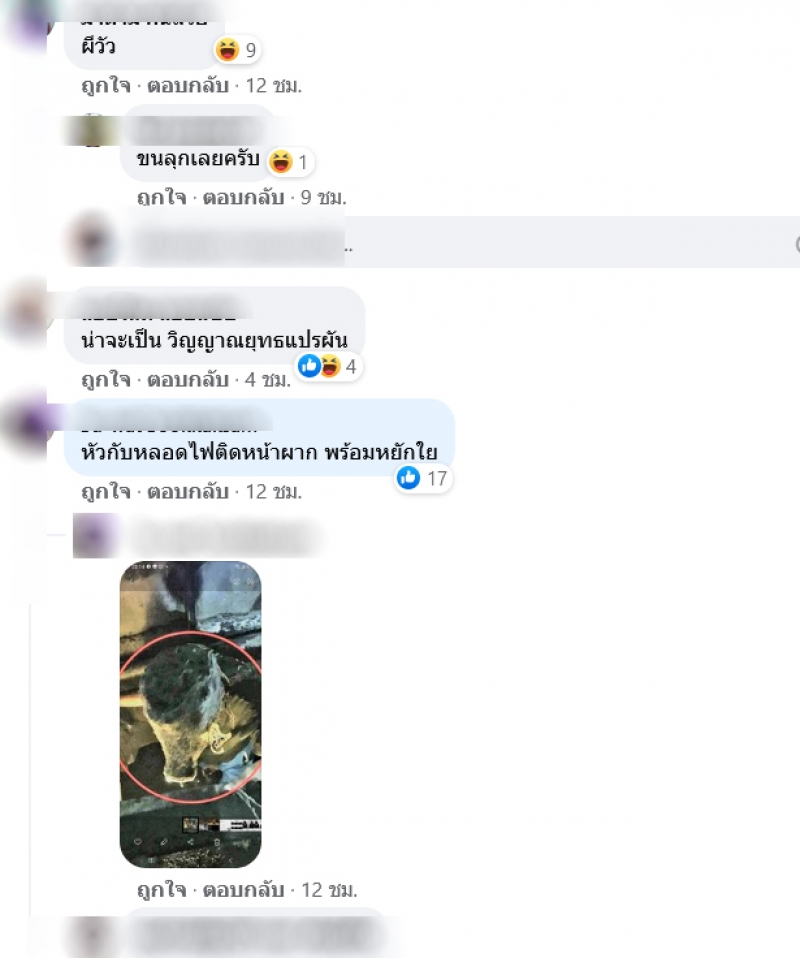800x958 pixels.
Task: Open the 9 ชม. timestamp on ขนลุกเลยครับ
Action: pos(323,197)
